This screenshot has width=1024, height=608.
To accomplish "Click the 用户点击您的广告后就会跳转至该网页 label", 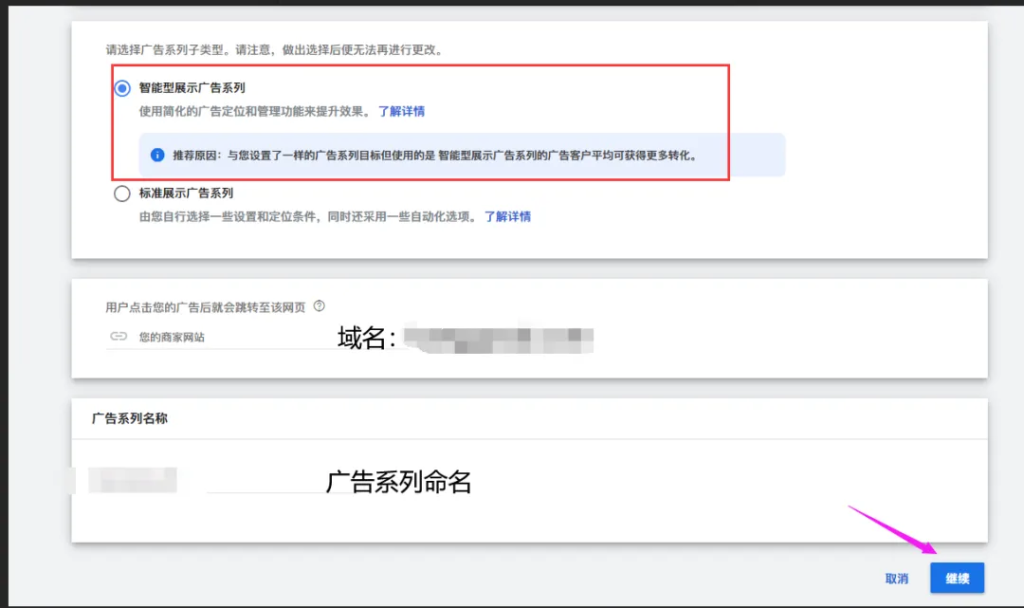I will [205, 307].
